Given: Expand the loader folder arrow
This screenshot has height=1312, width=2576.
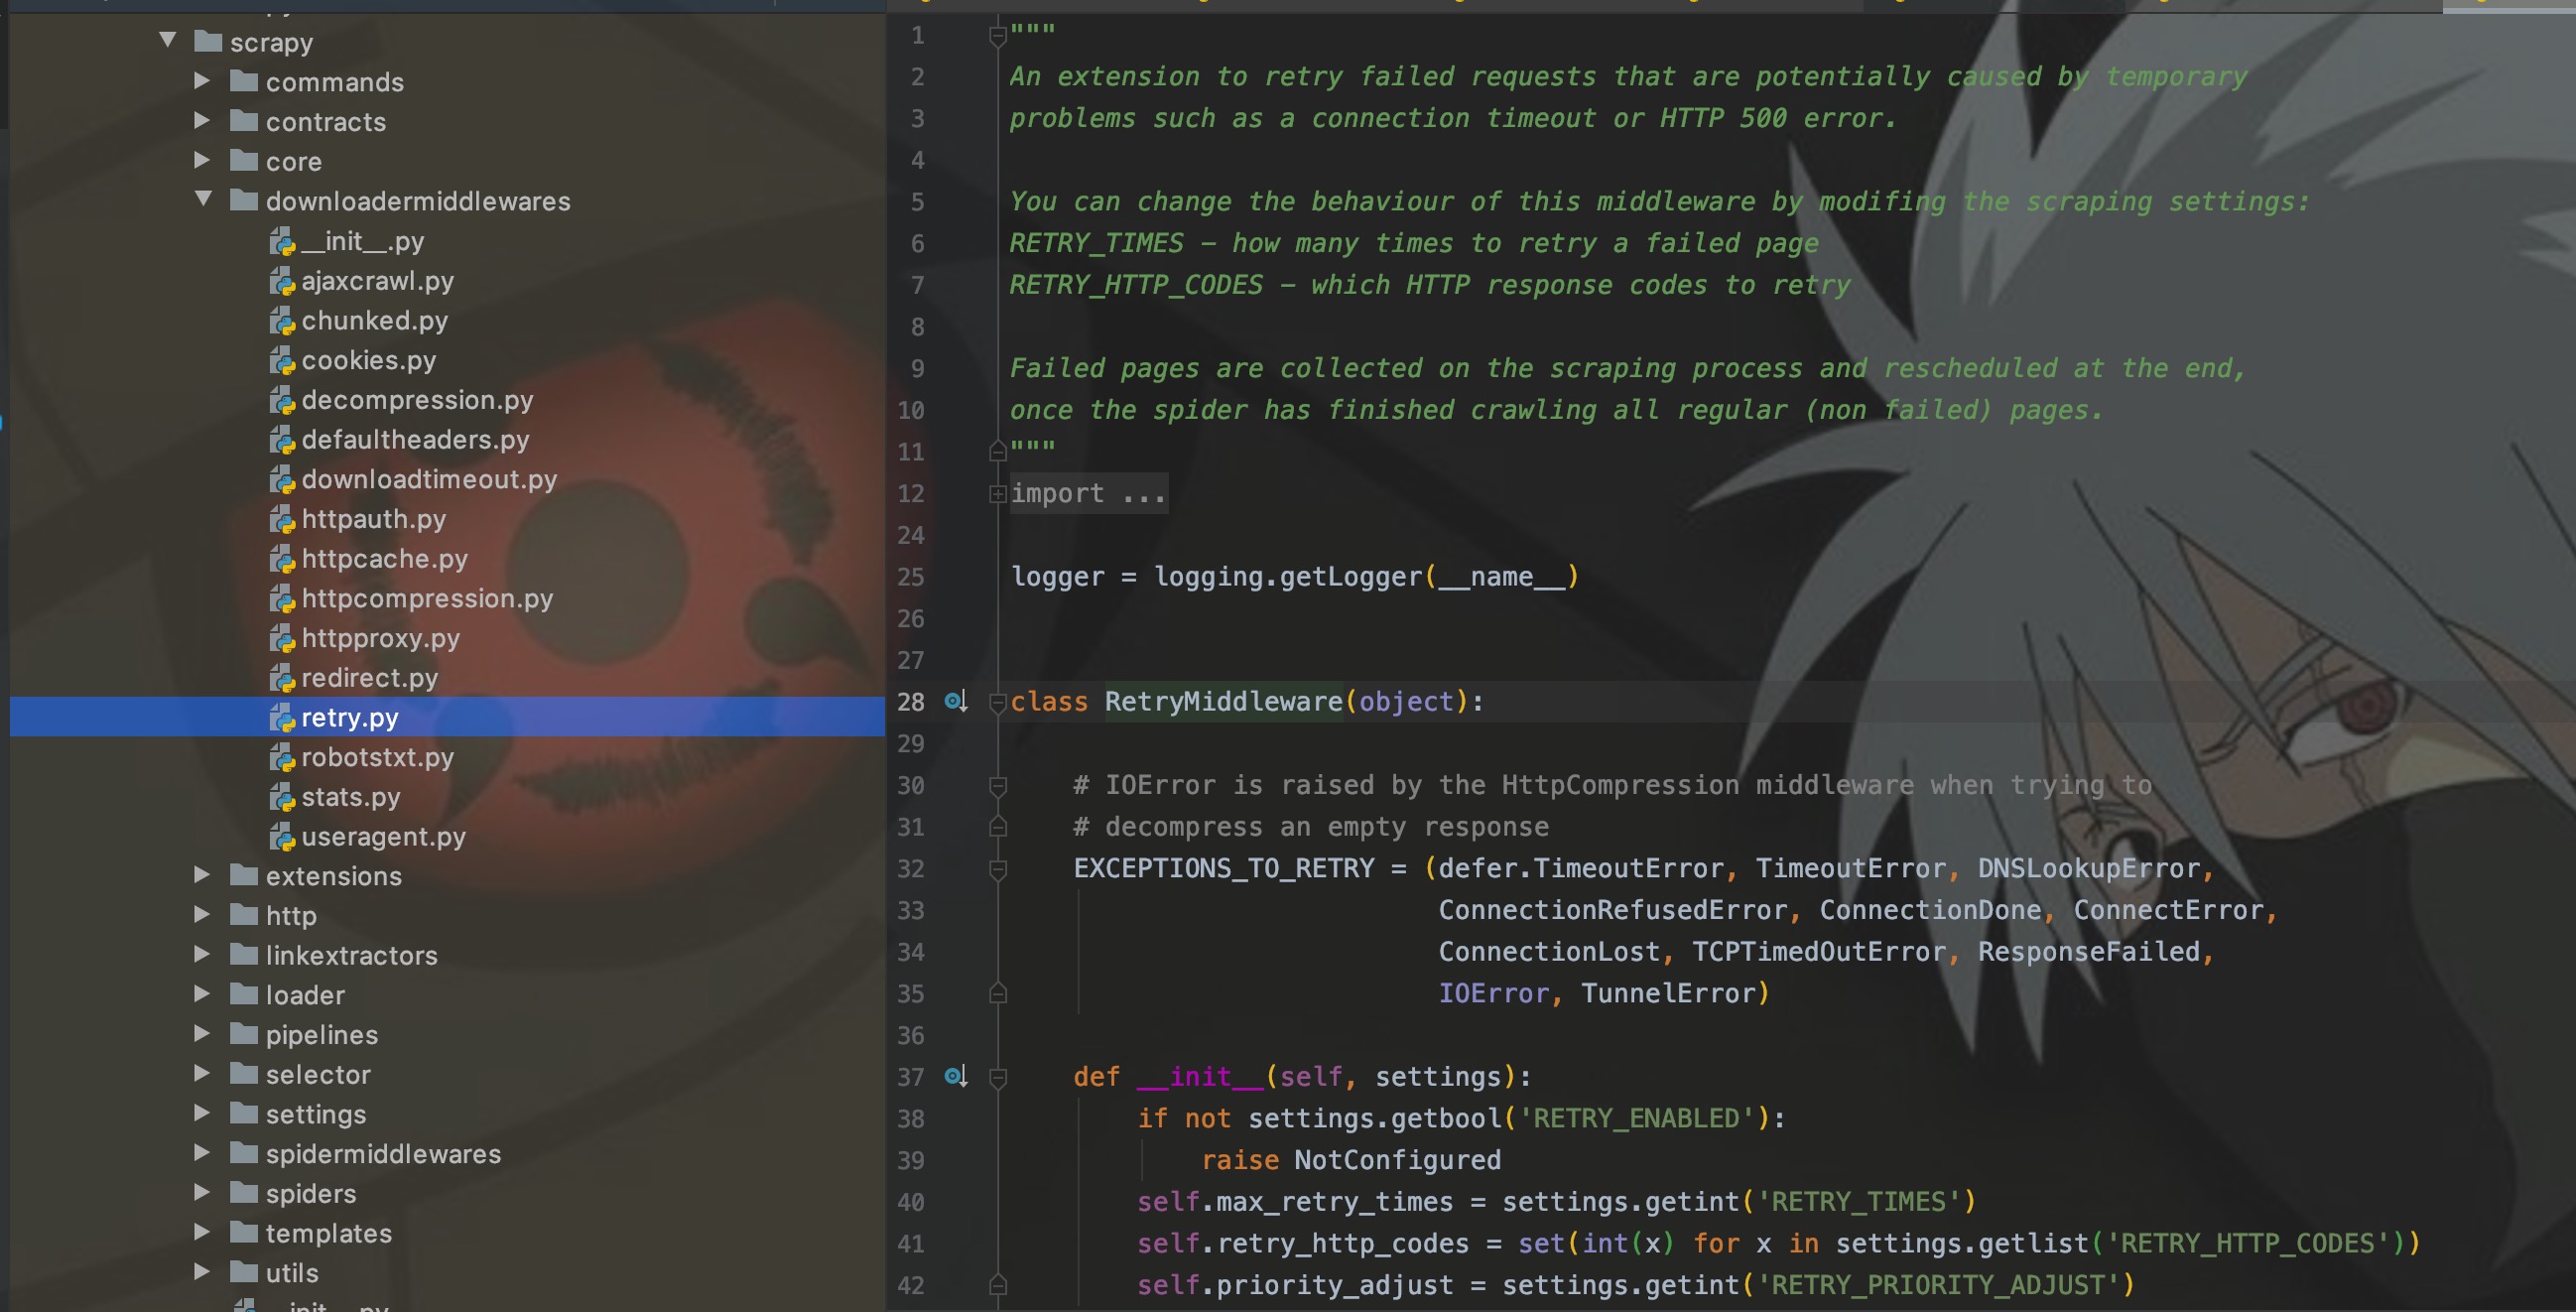Looking at the screenshot, I should (202, 994).
